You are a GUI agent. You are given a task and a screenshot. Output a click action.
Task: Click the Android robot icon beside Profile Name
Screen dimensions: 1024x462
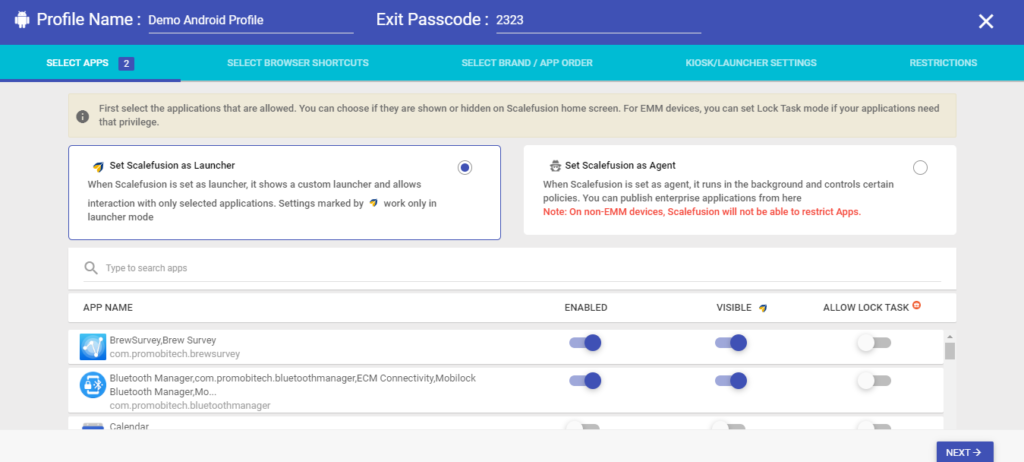(x=22, y=20)
